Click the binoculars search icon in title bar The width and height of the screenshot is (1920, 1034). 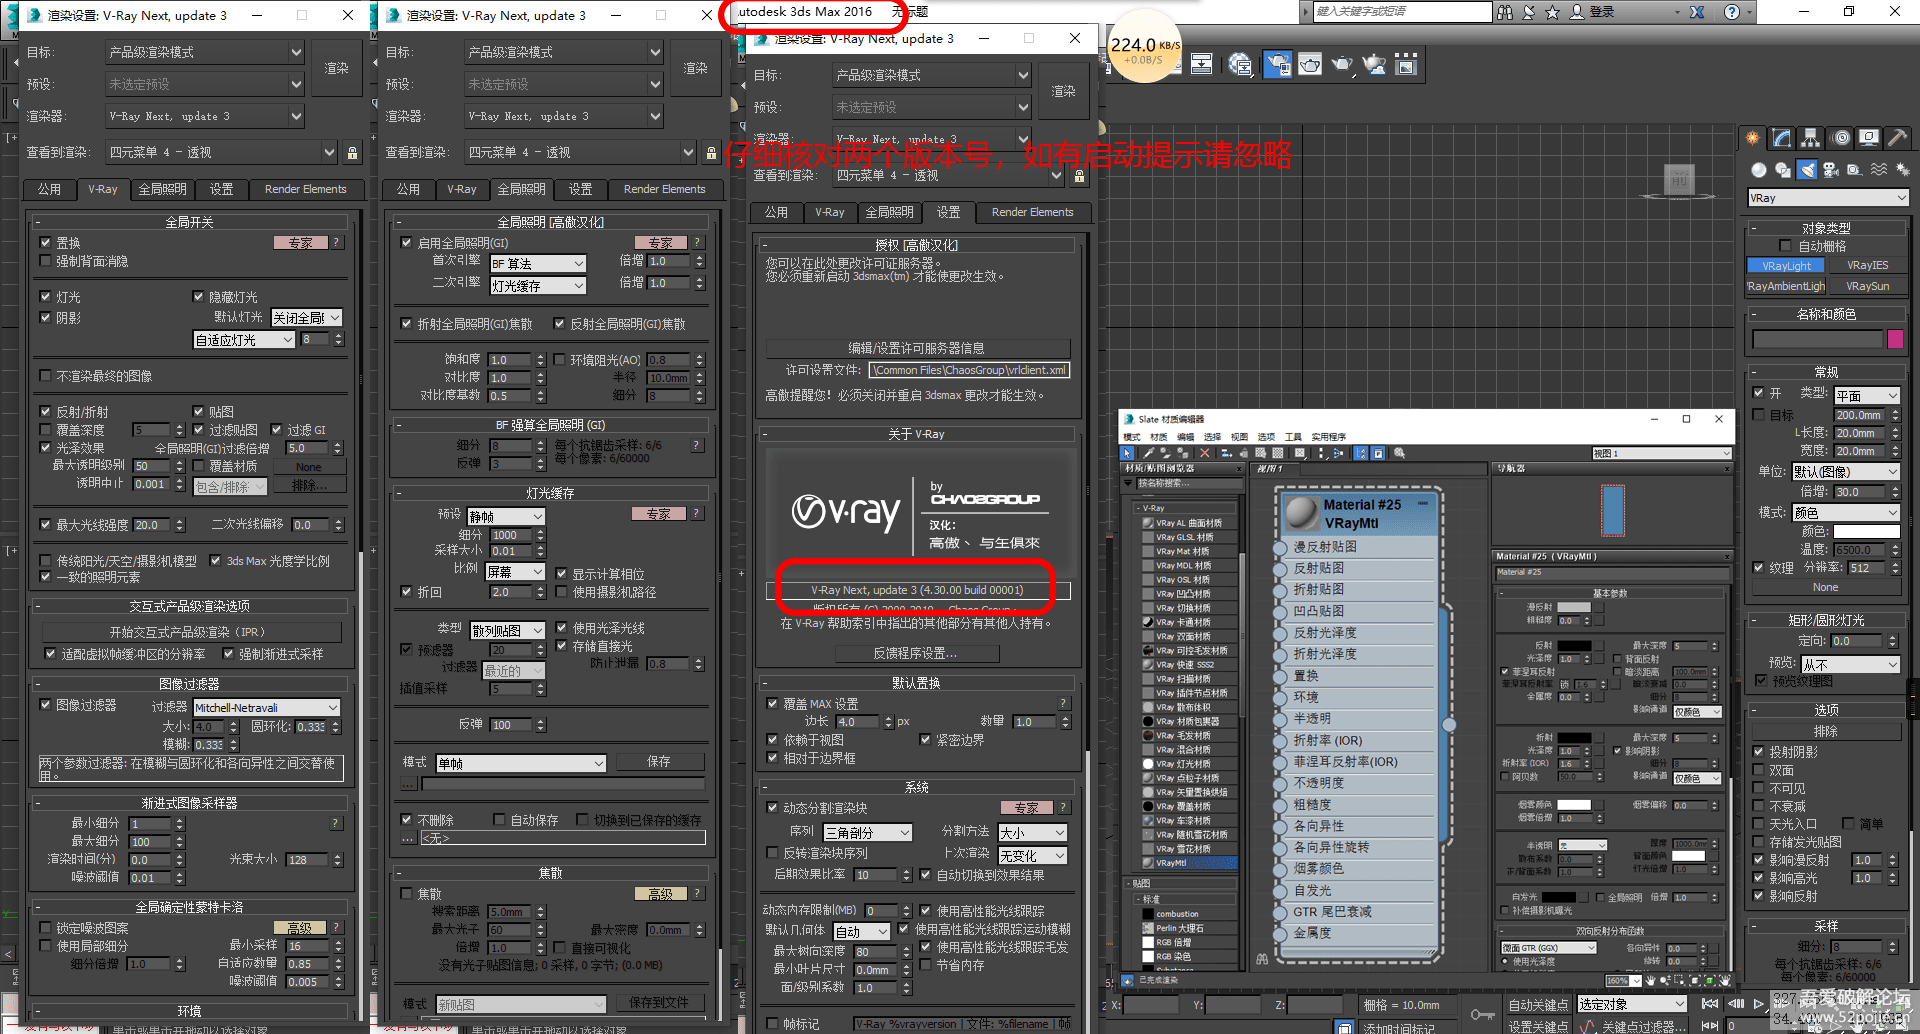[x=1505, y=12]
